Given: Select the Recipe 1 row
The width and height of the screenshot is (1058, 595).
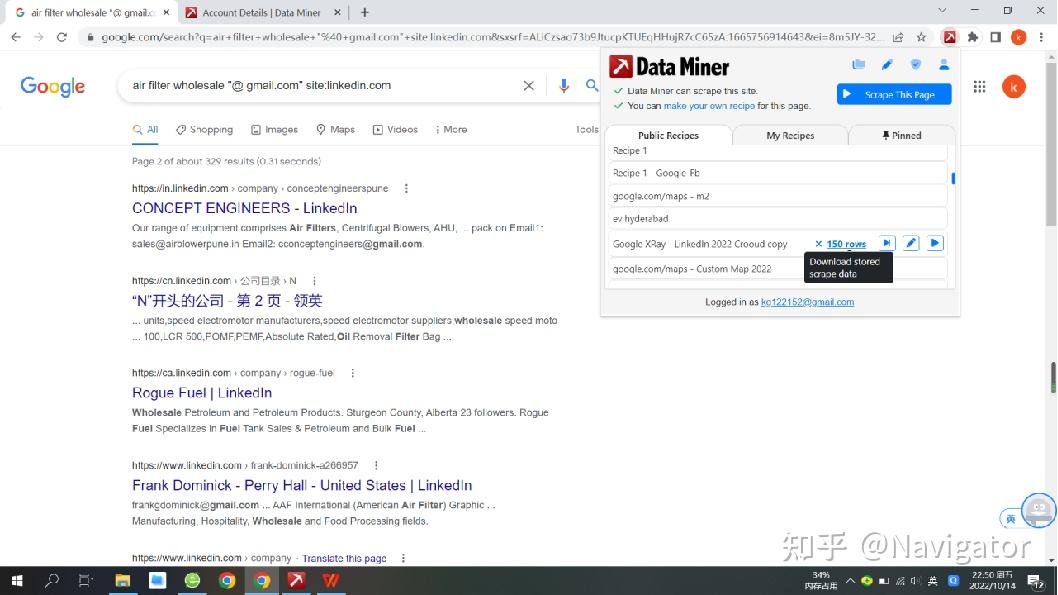Looking at the screenshot, I should [777, 151].
